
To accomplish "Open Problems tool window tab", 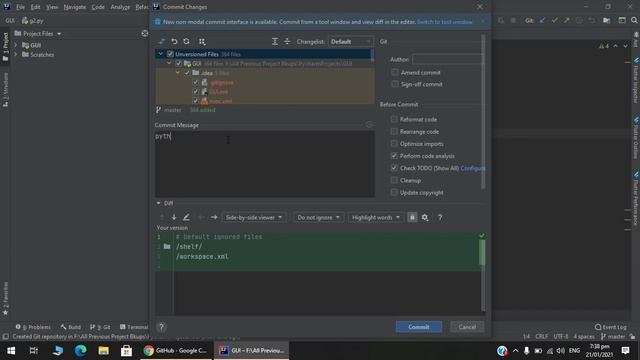I will 33,327.
